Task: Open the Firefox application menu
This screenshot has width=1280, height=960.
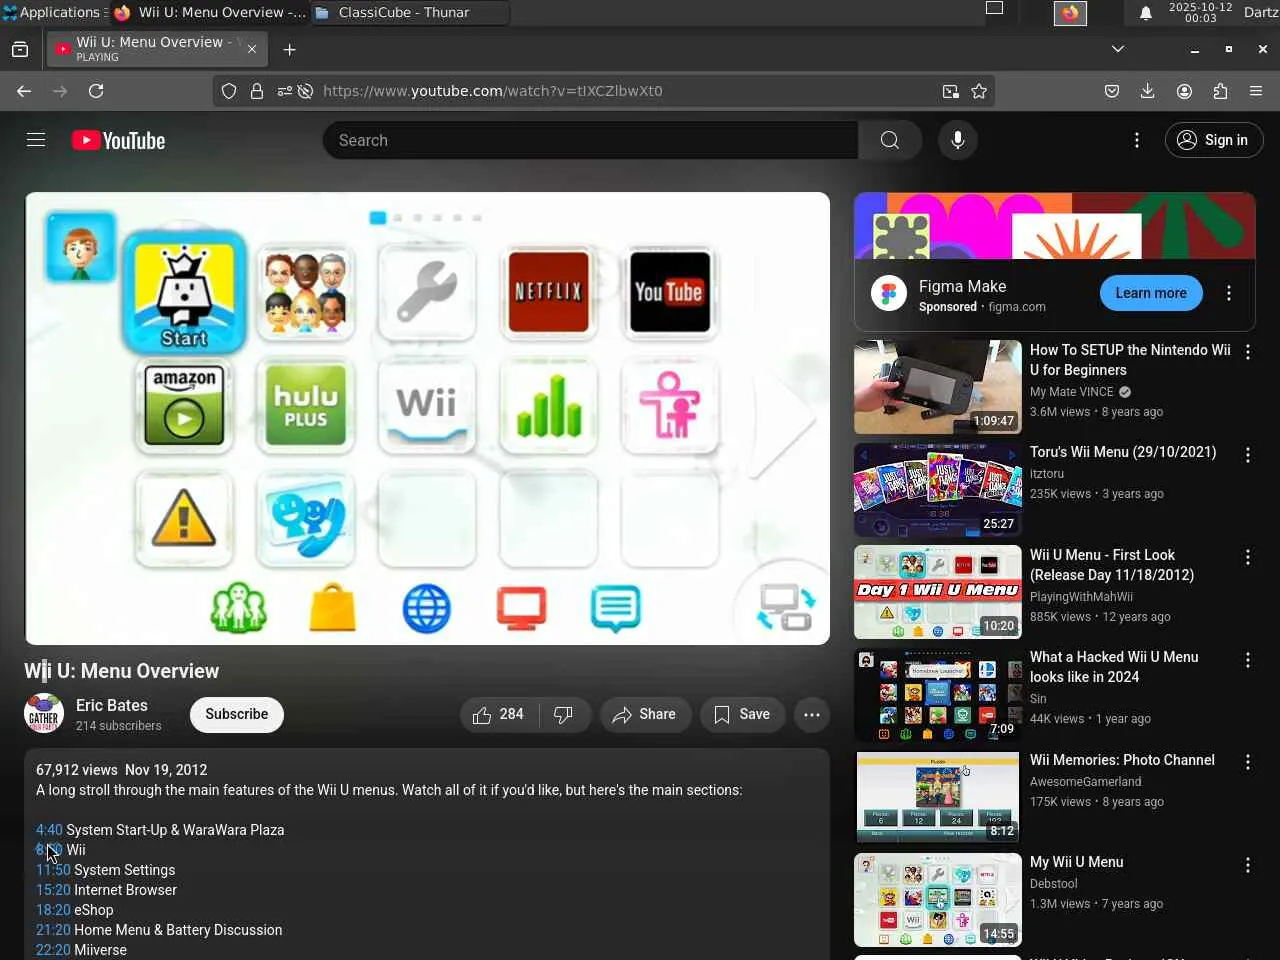Action: pos(1256,91)
